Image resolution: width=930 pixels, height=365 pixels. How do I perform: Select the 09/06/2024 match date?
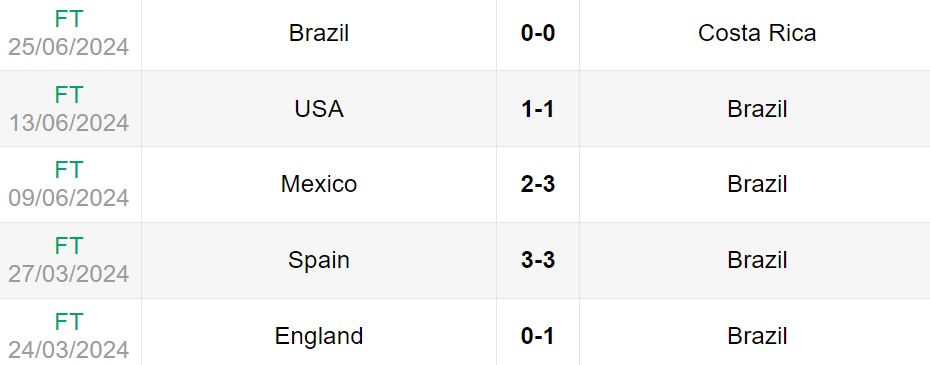point(68,198)
